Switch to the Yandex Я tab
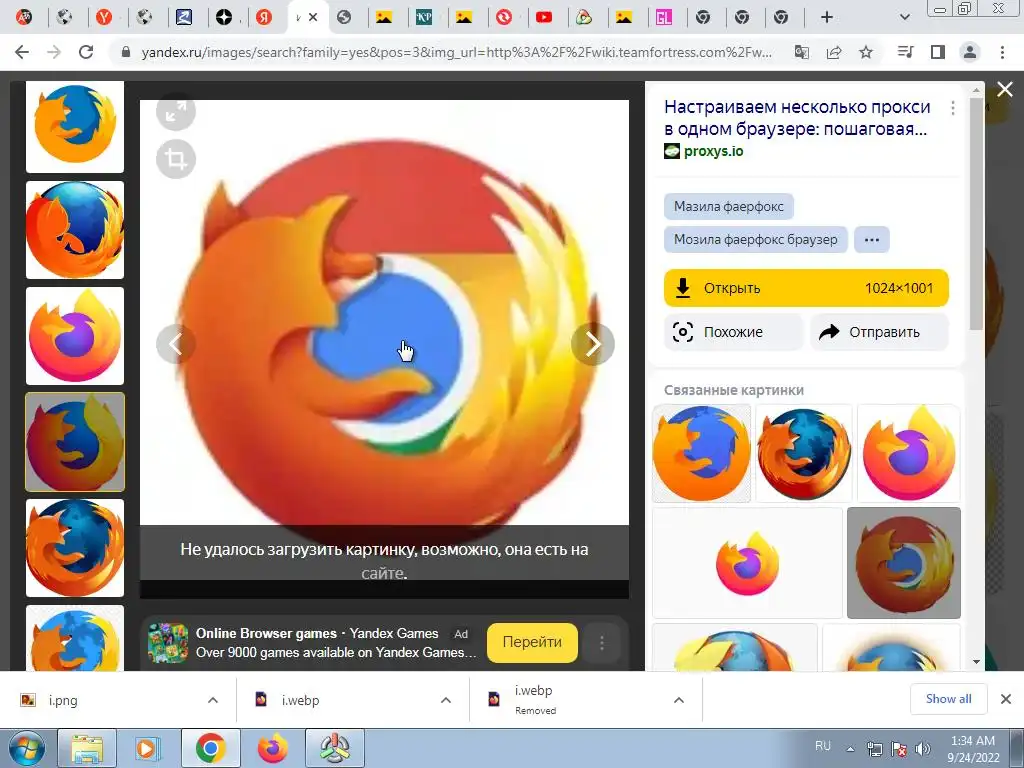The height and width of the screenshot is (768, 1024). pos(264,18)
